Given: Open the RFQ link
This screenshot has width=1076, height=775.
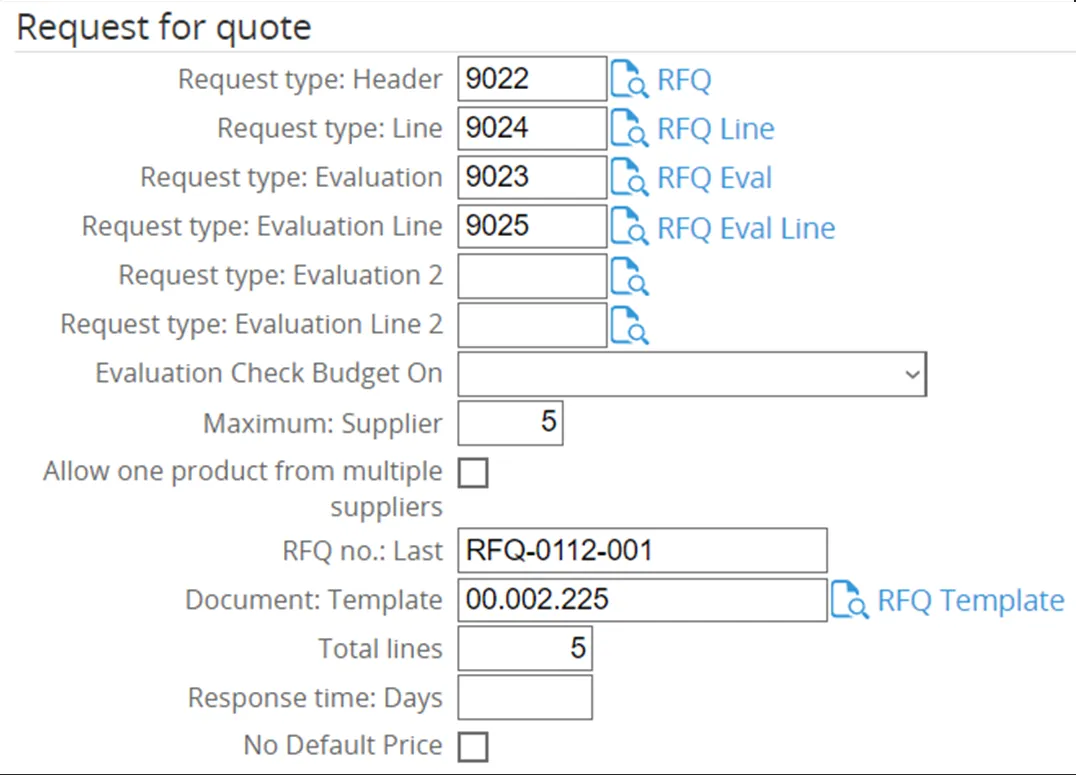Looking at the screenshot, I should click(x=684, y=80).
